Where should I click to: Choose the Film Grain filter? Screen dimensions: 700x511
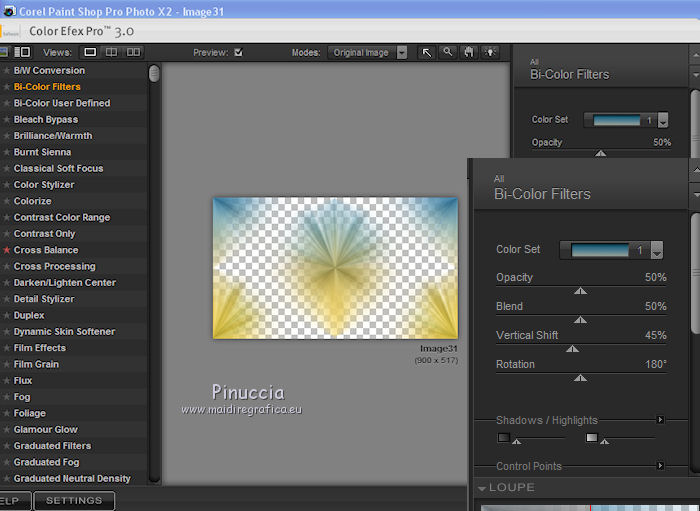[36, 364]
